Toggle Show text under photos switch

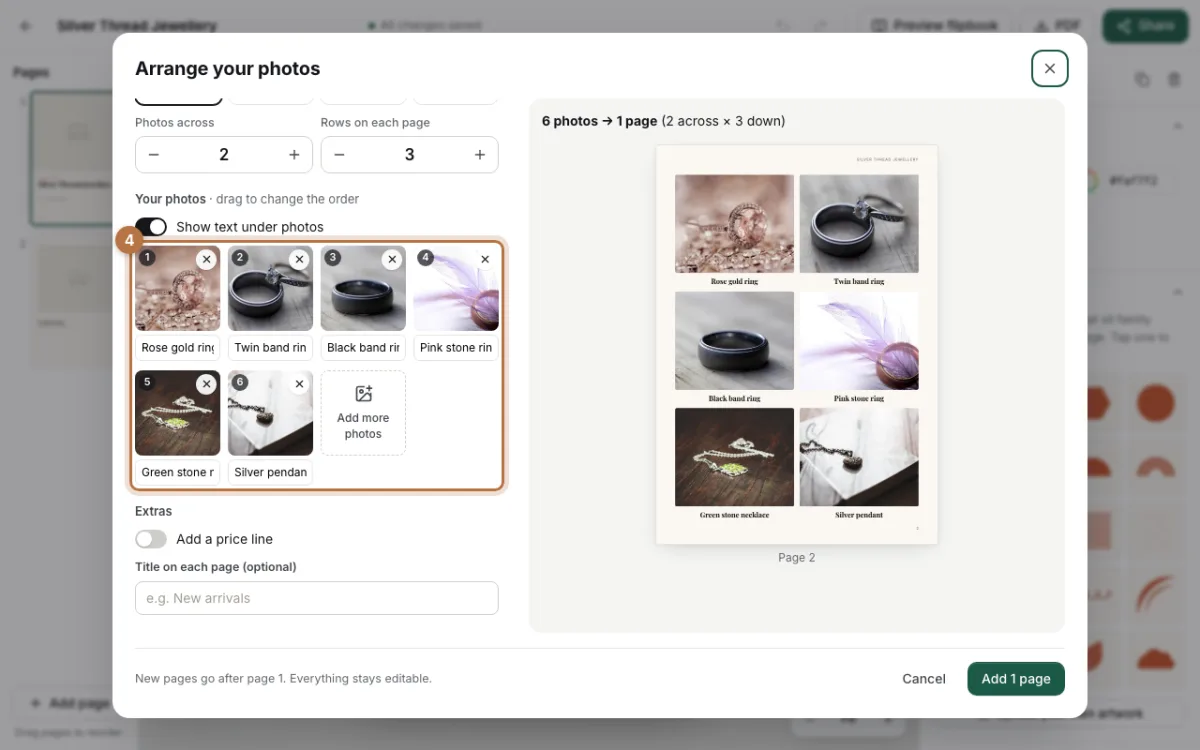151,227
